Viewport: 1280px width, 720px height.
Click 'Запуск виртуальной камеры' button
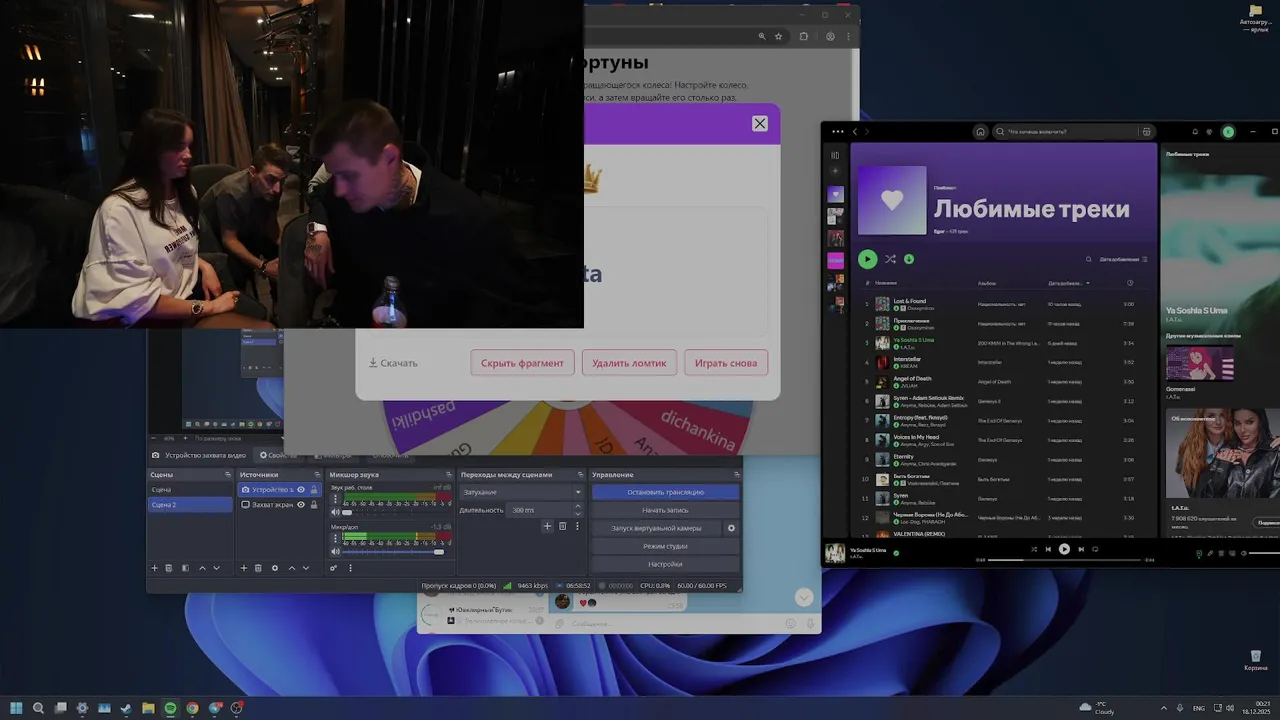coord(657,528)
